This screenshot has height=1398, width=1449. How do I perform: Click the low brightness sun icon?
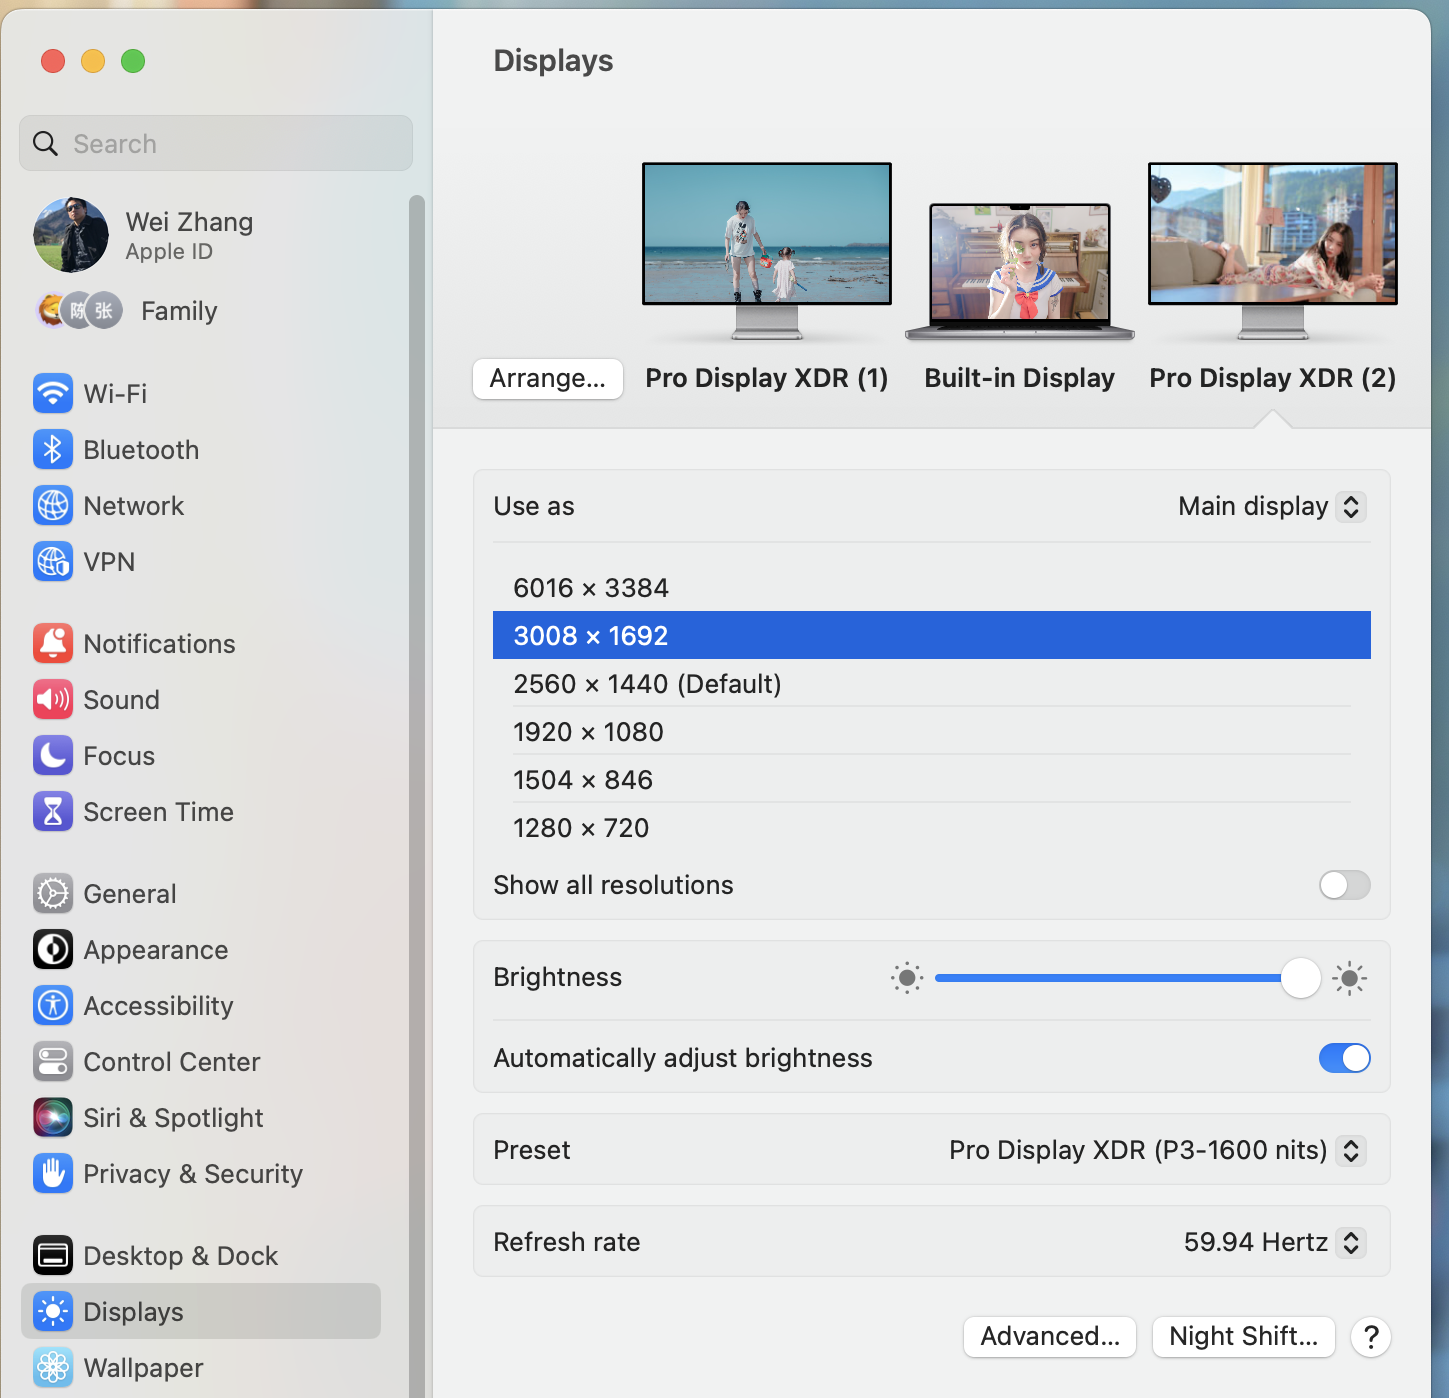[x=907, y=978]
